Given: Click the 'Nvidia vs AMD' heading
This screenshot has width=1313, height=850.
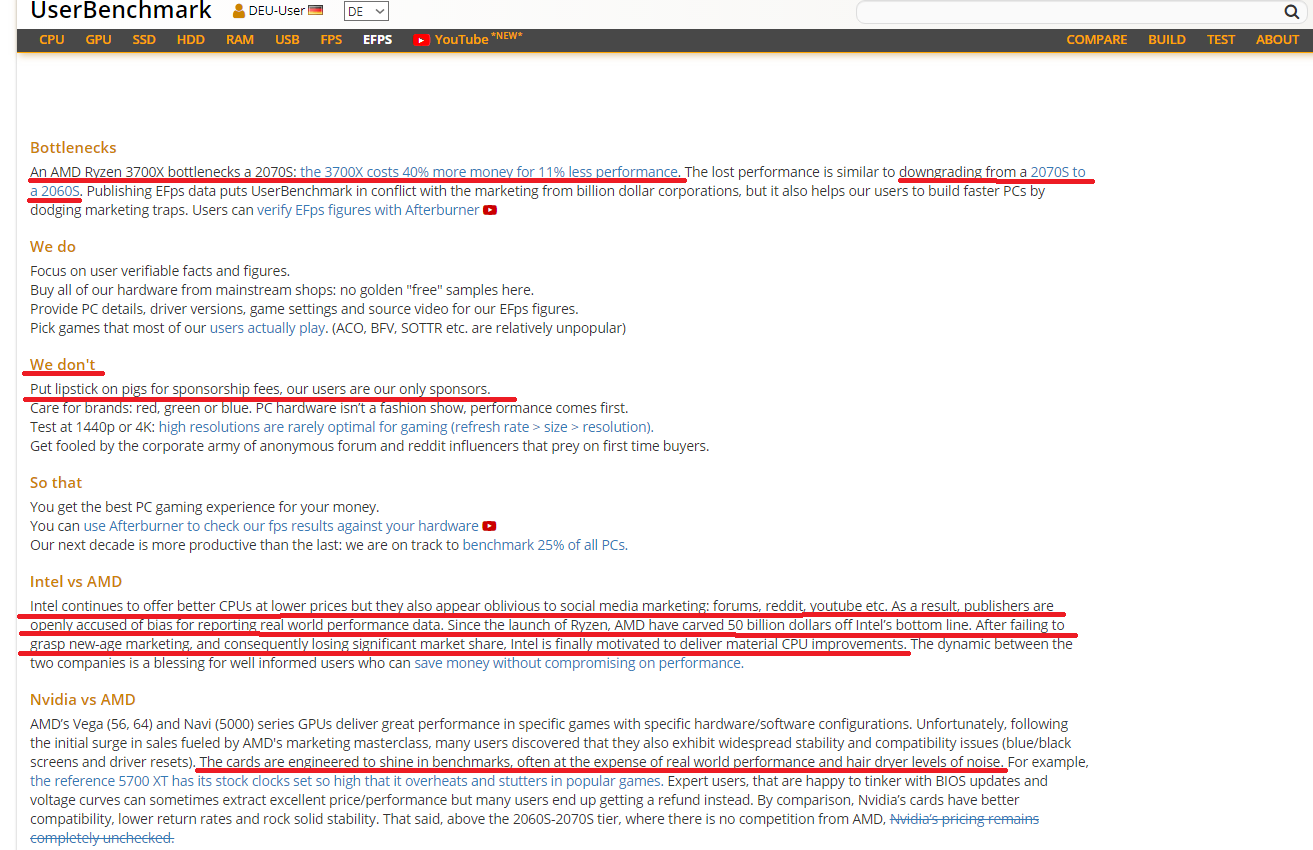Looking at the screenshot, I should tap(83, 699).
